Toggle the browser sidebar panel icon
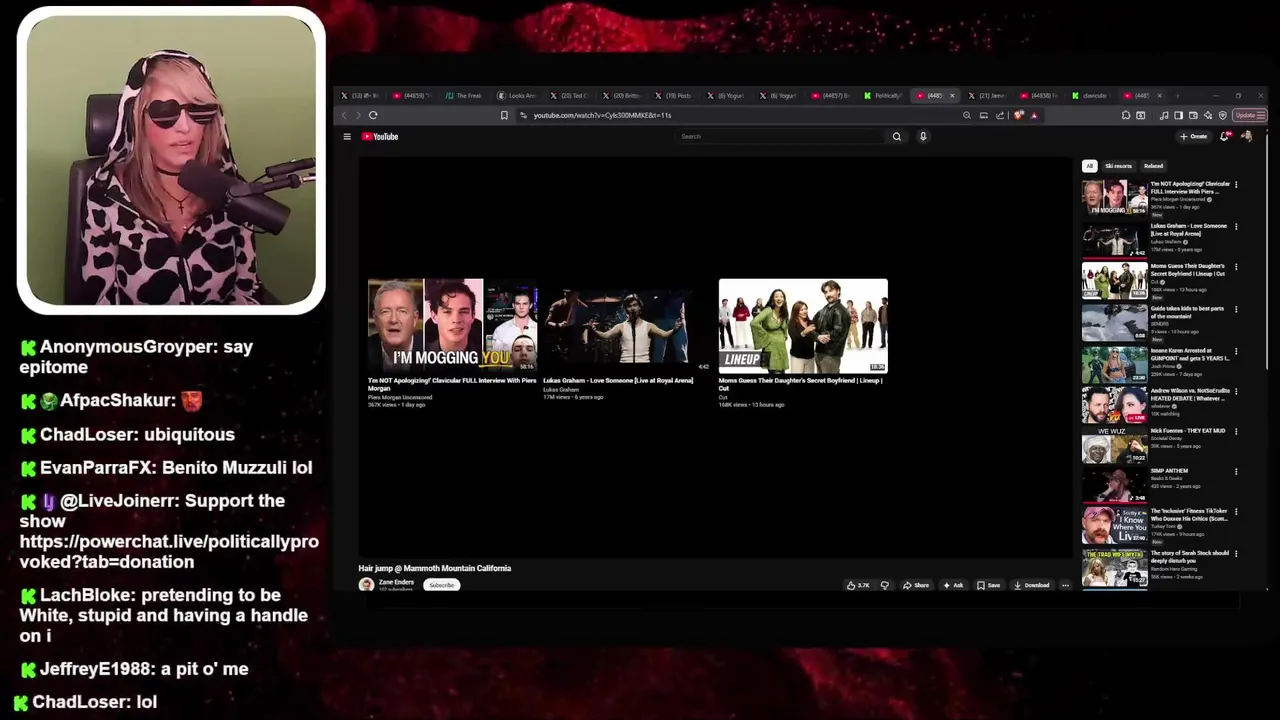The height and width of the screenshot is (720, 1280). pos(1178,115)
